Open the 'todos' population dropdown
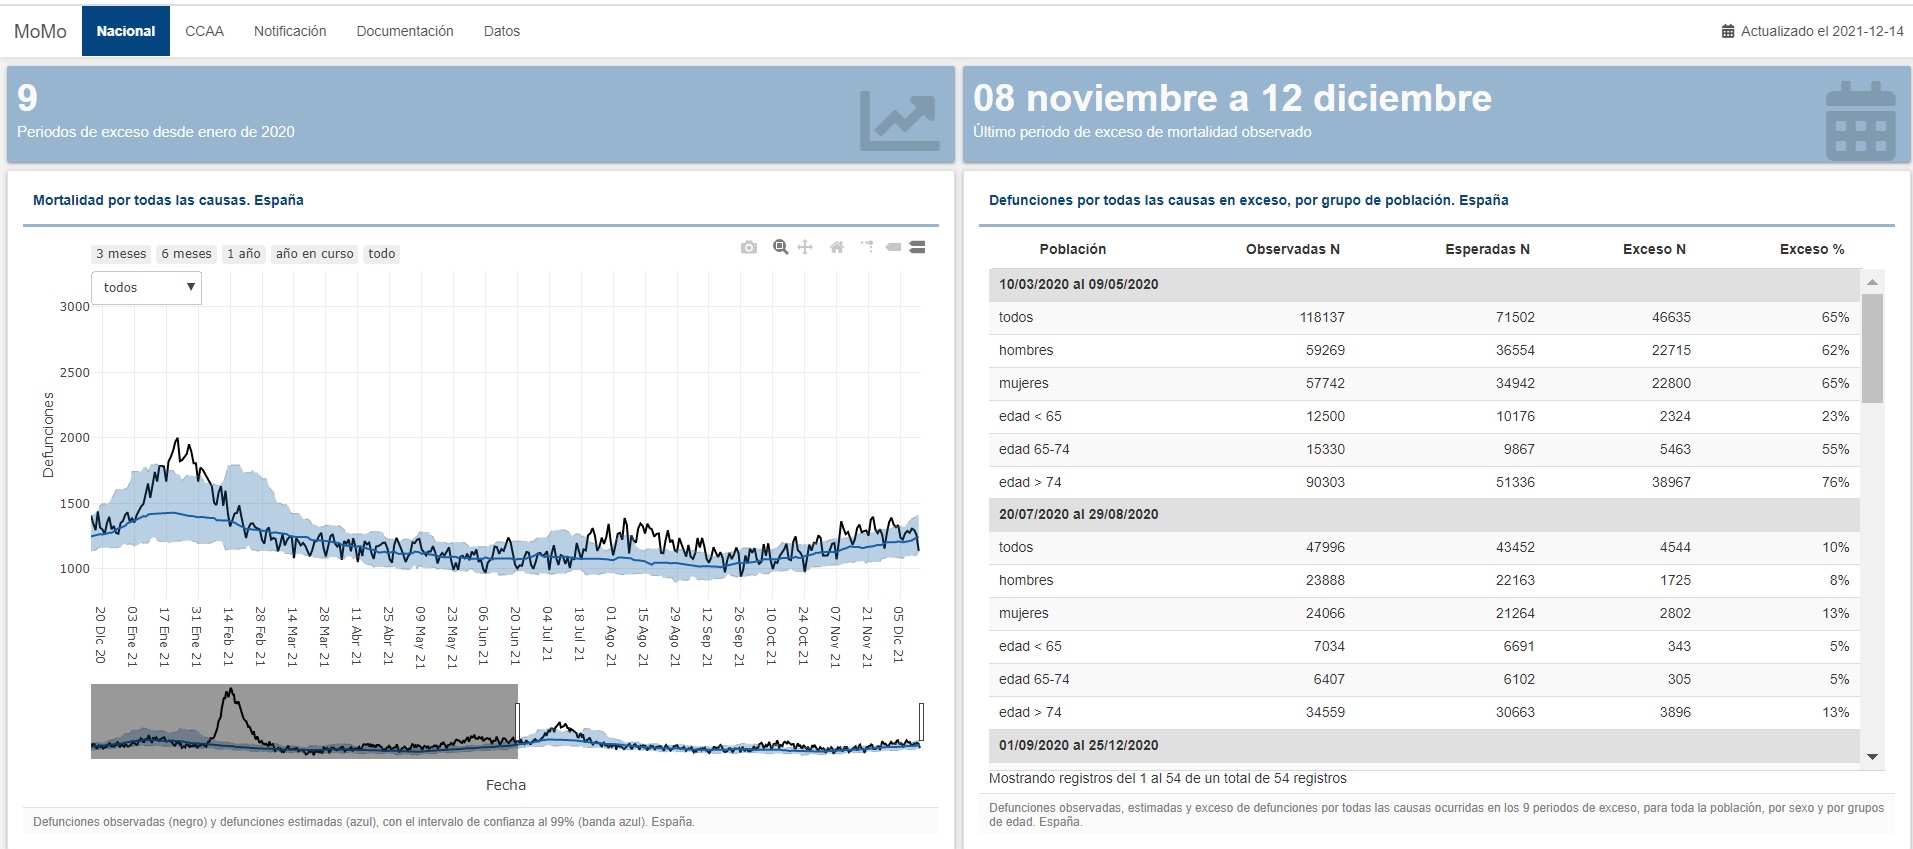 (x=147, y=288)
